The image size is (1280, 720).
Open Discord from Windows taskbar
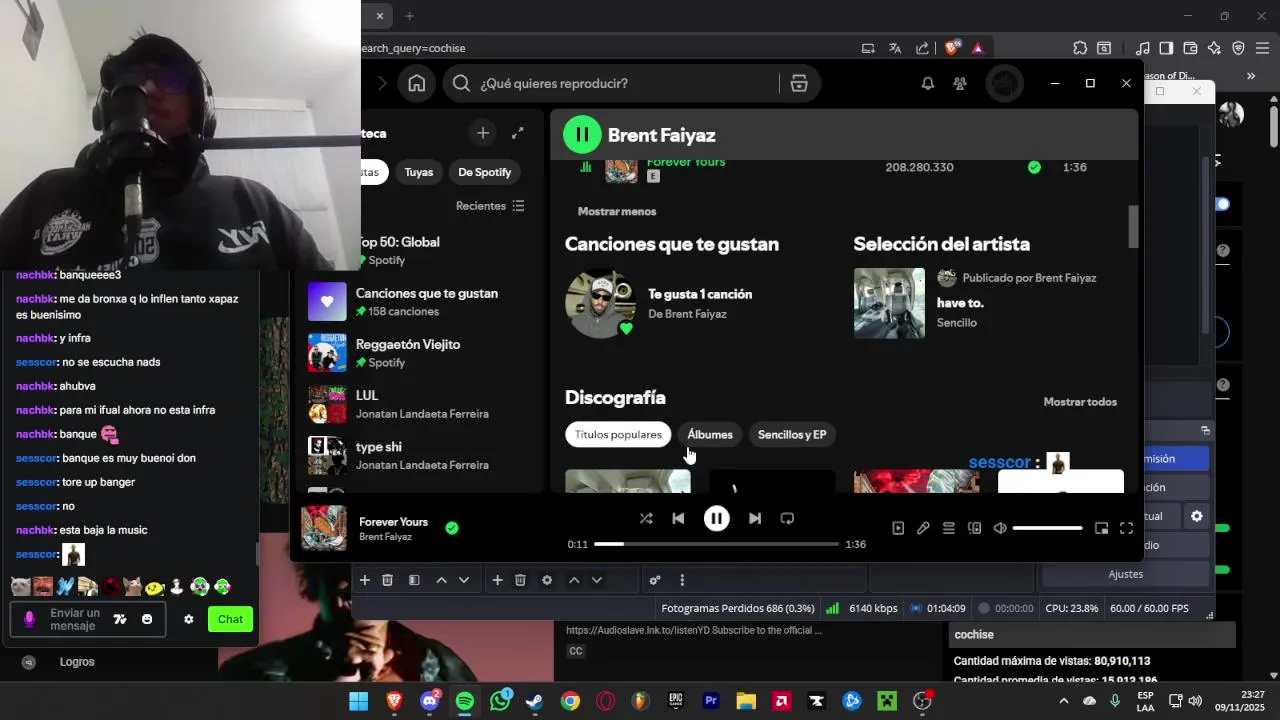(430, 701)
